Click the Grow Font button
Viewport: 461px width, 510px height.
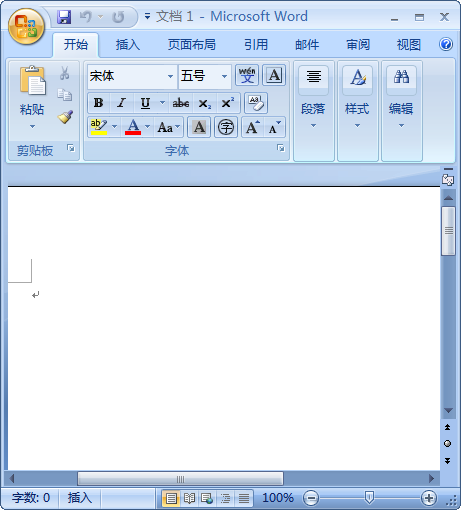pos(253,127)
